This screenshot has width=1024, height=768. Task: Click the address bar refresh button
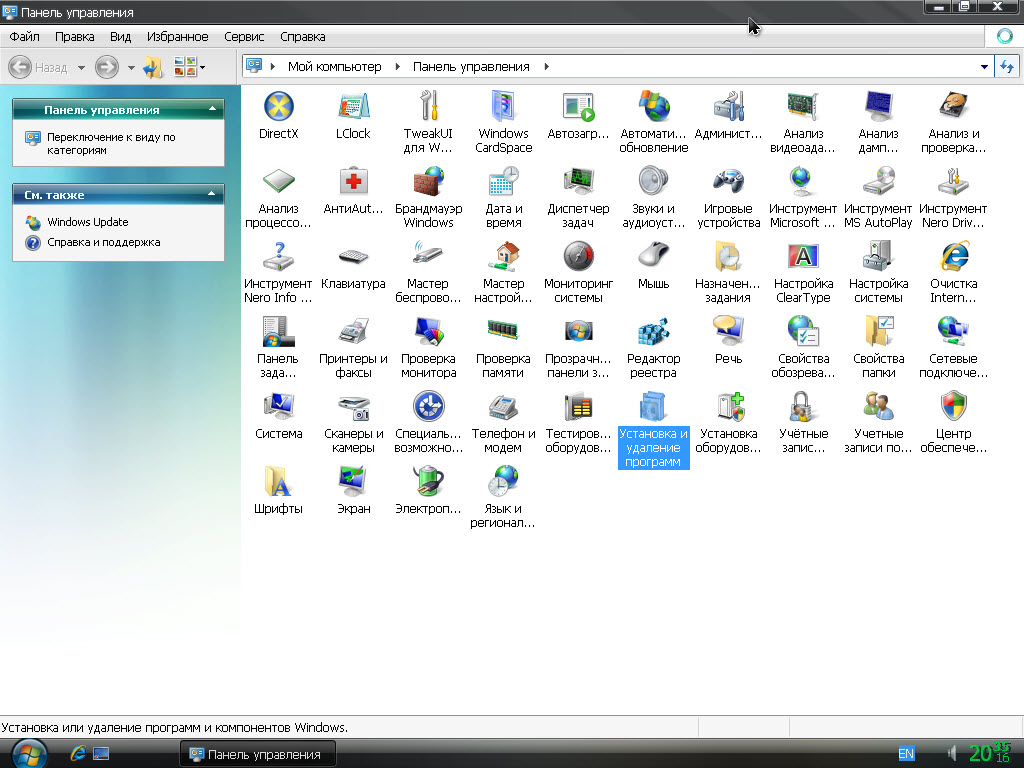(1007, 67)
